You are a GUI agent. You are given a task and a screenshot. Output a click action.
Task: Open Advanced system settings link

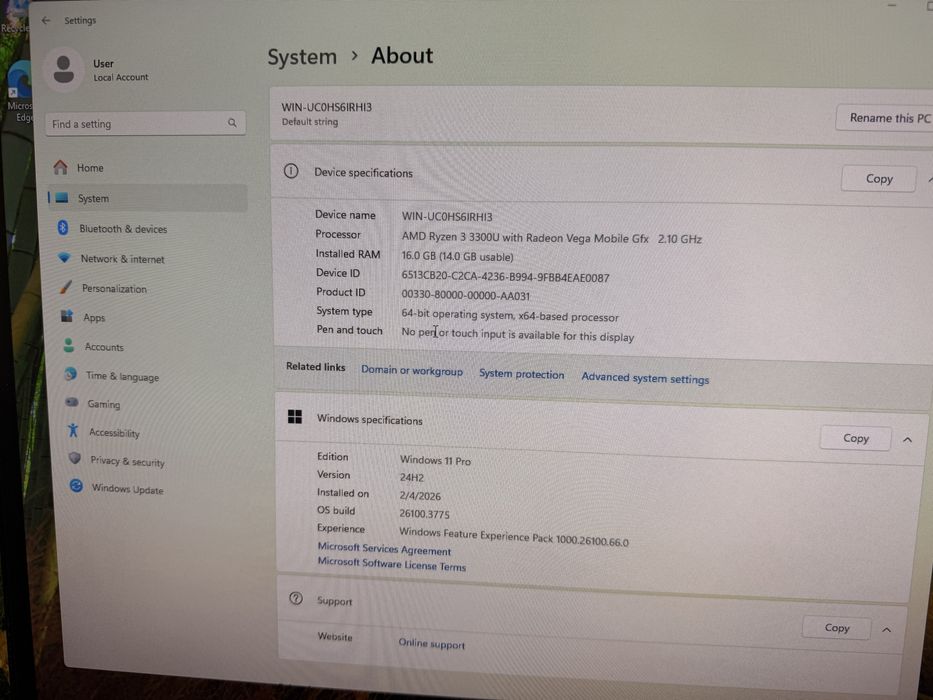point(645,378)
